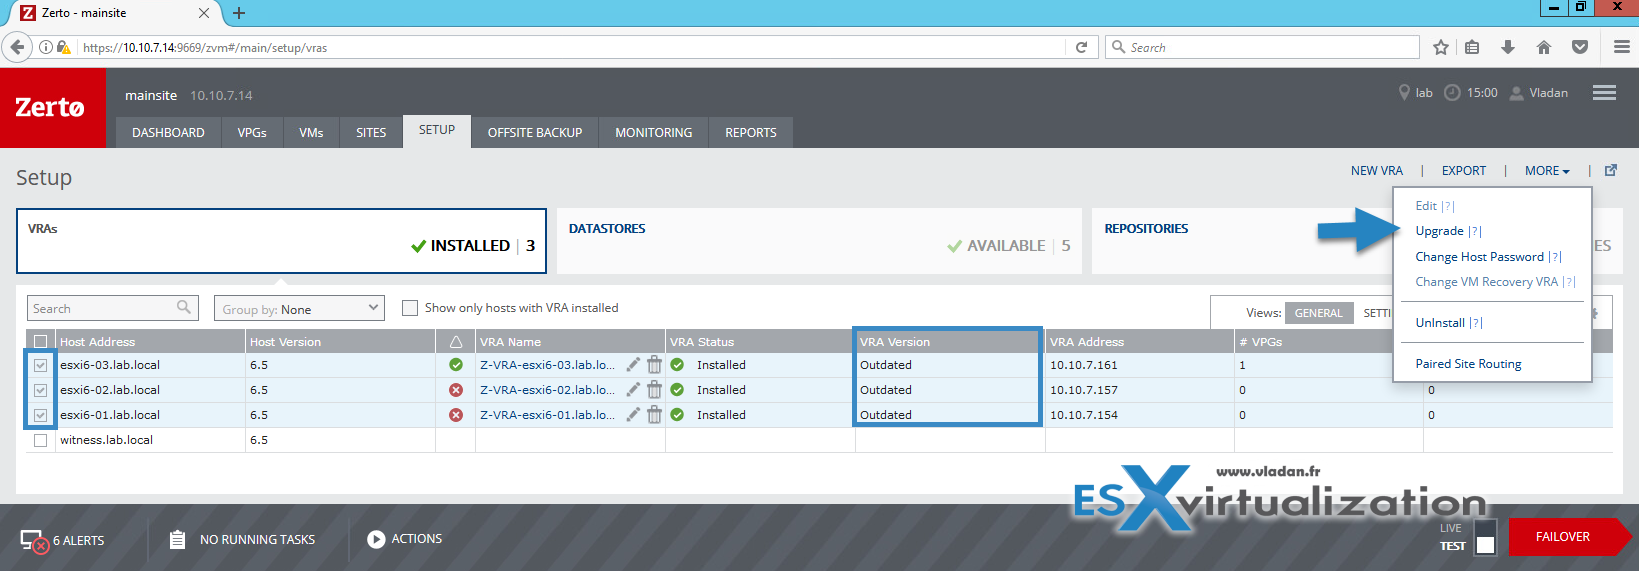Check the witness.lab.local row checkbox

coord(41,440)
